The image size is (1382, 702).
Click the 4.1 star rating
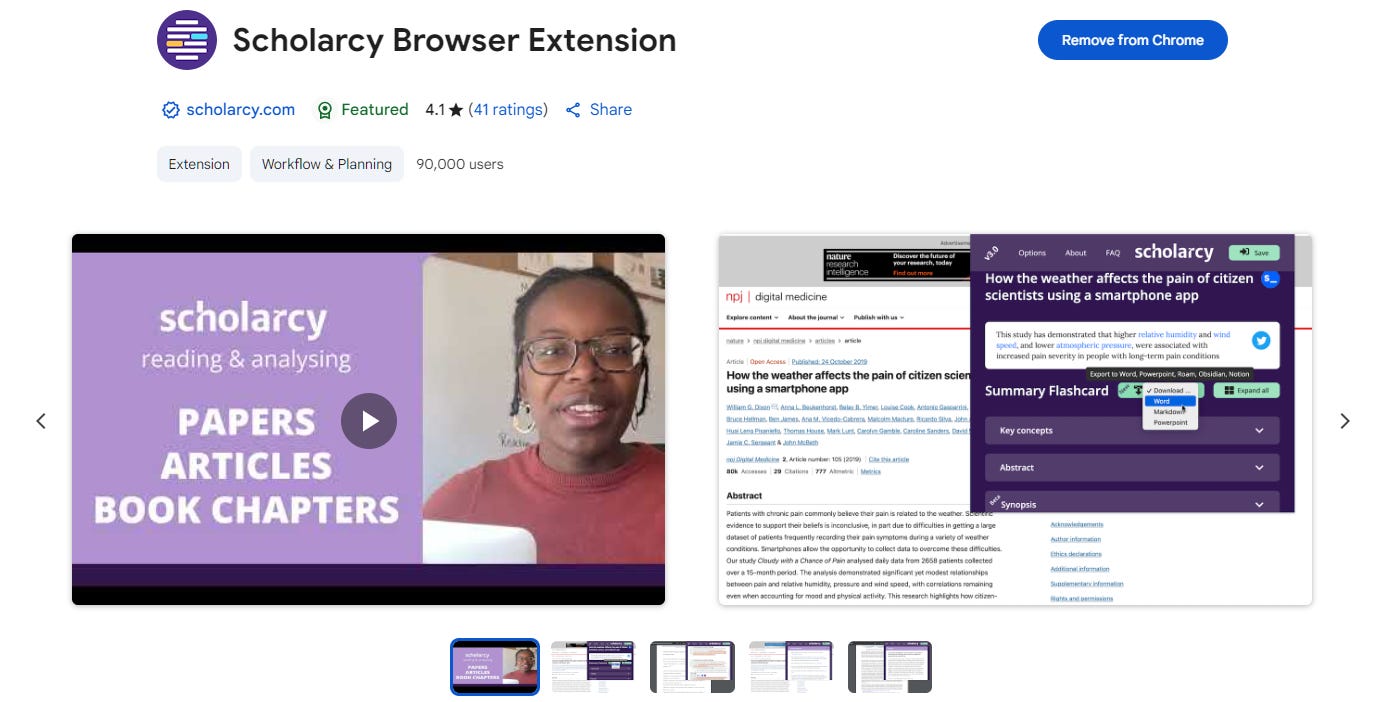click(444, 110)
